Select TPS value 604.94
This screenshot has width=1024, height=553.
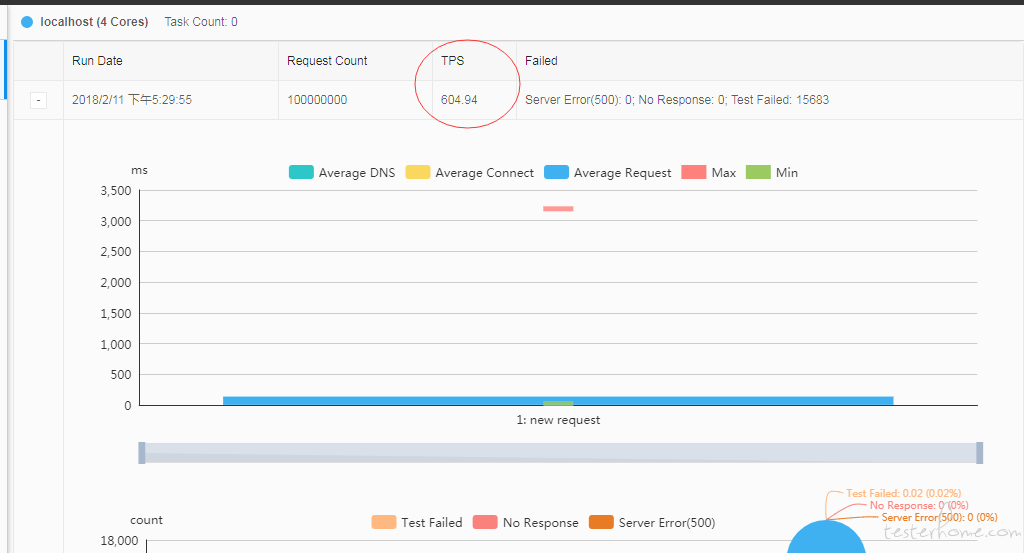pos(459,100)
